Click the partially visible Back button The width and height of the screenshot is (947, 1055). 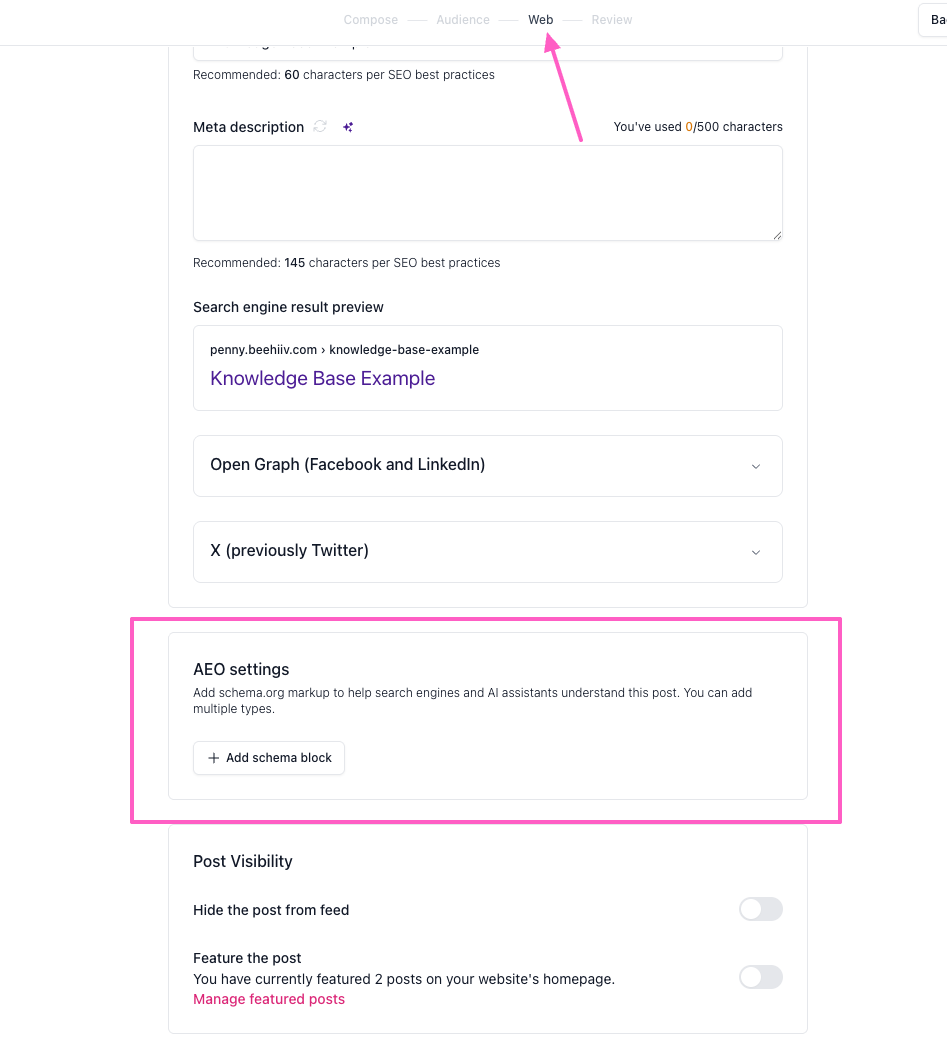point(934,20)
